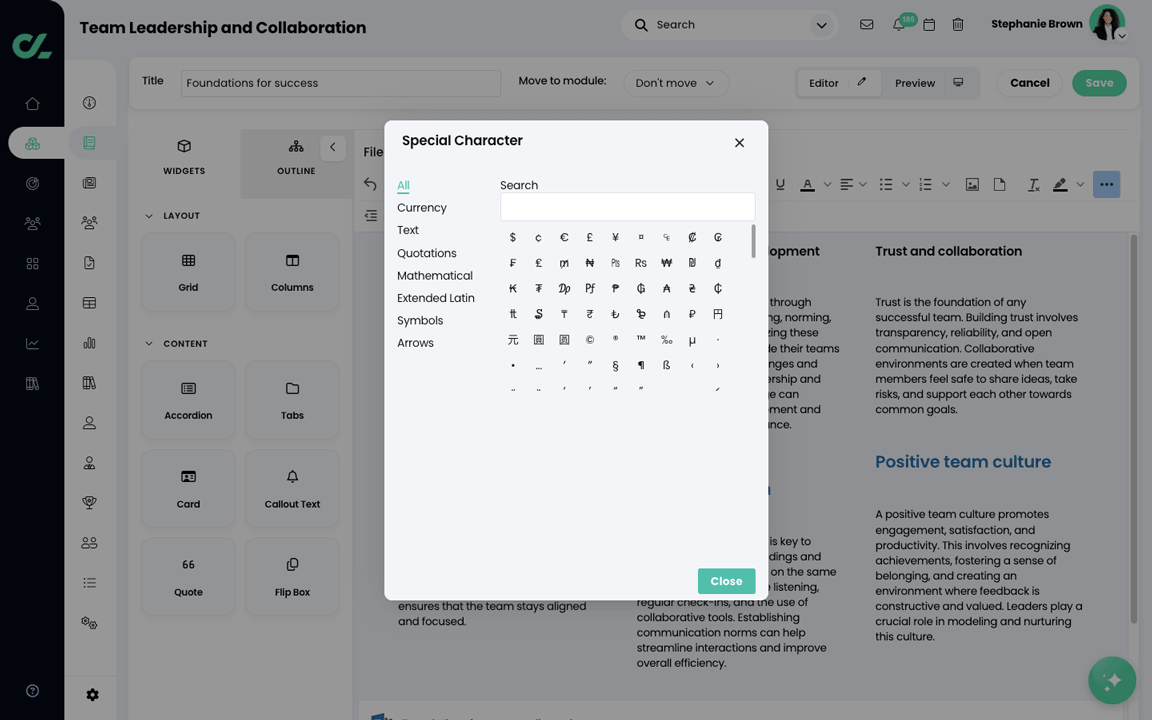Viewport: 1152px width, 720px height.
Task: Open numbered list style dropdown arrow
Action: coord(946,184)
